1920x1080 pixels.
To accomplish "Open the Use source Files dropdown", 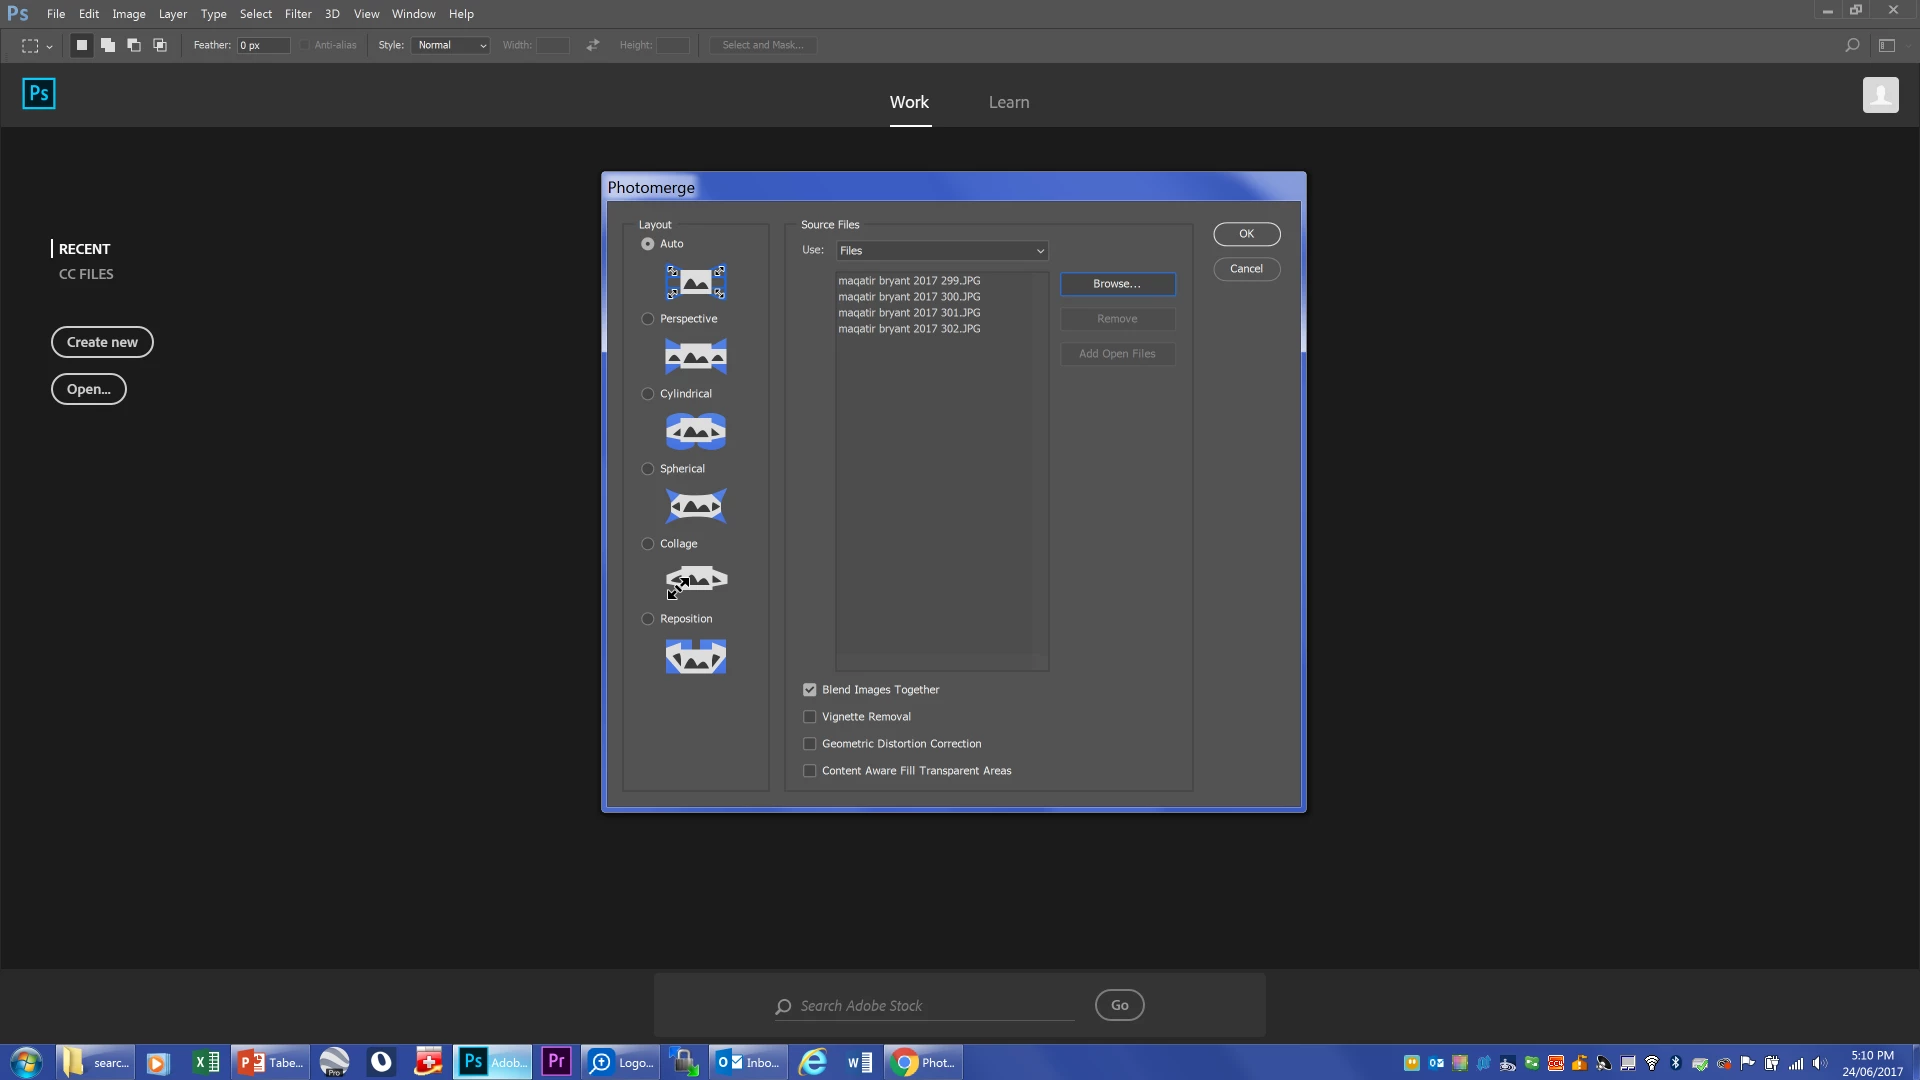I will (942, 251).
